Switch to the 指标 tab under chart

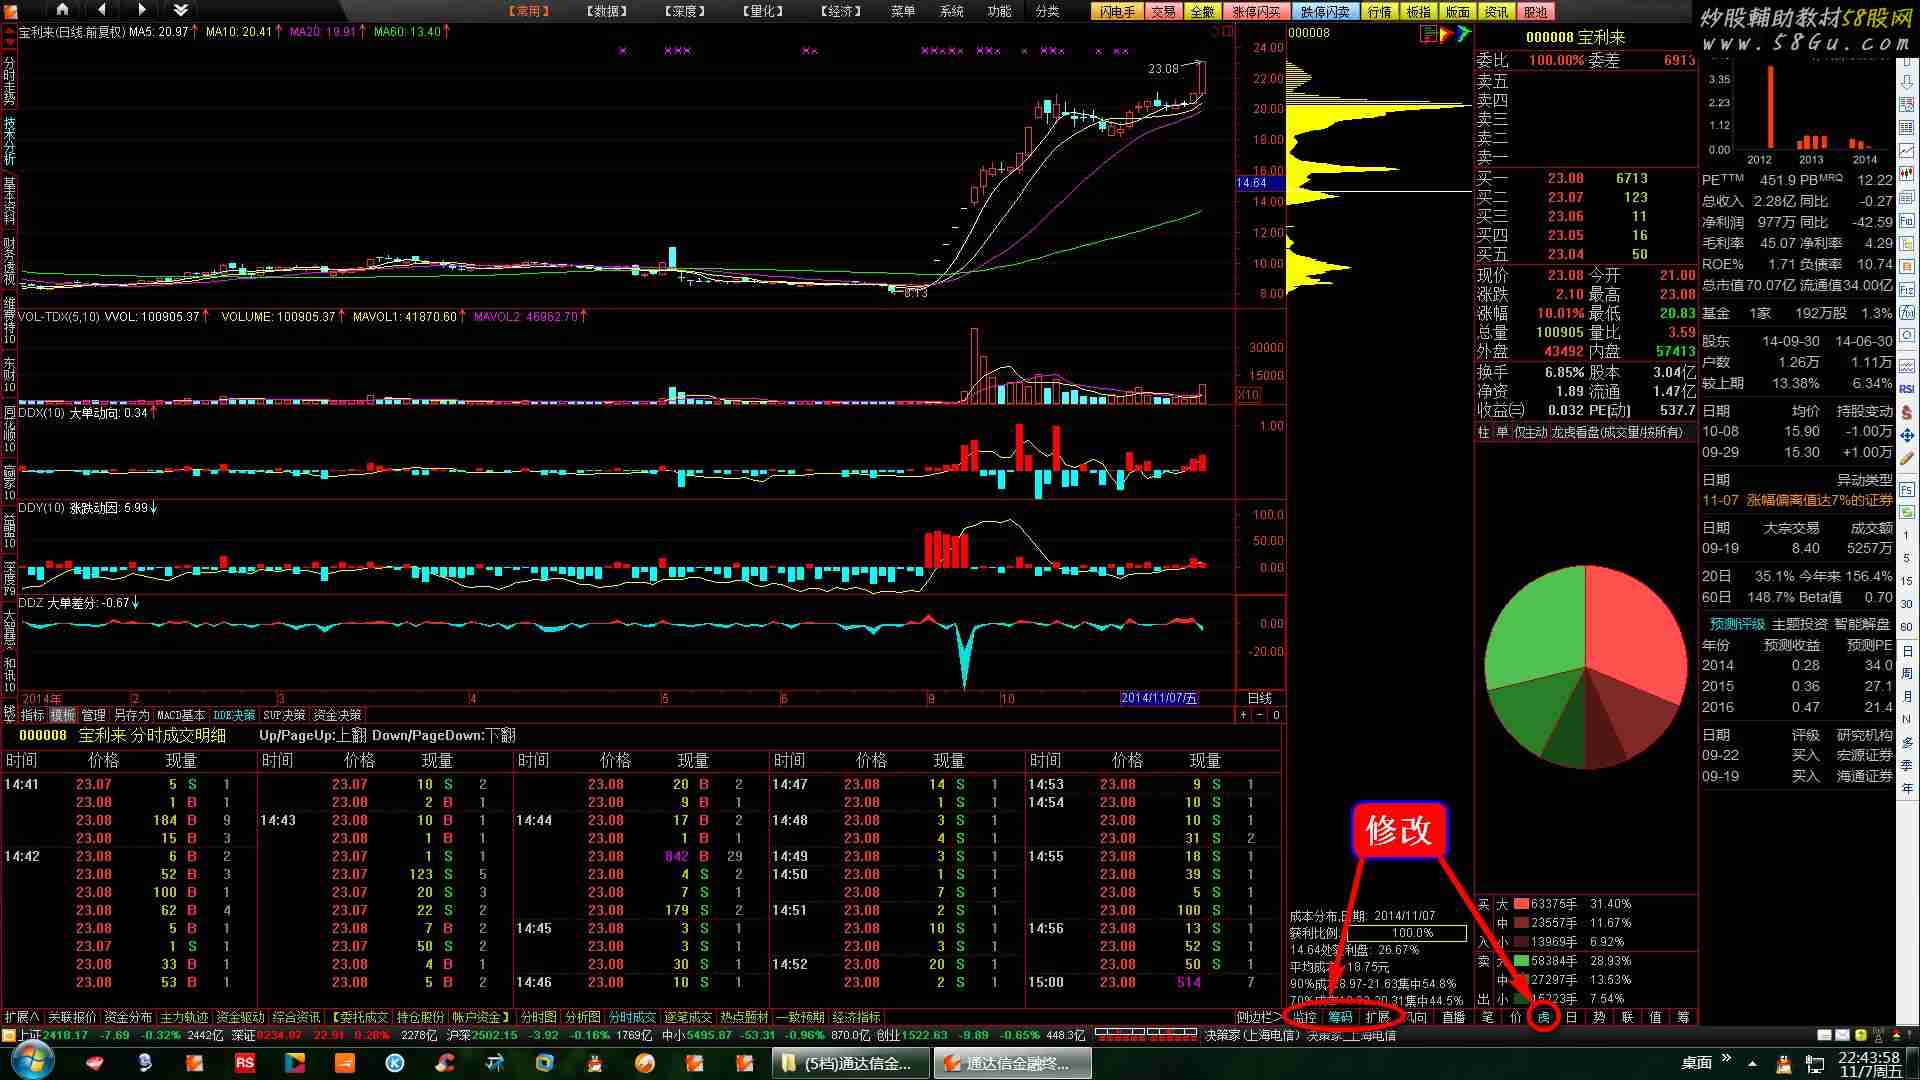click(x=32, y=715)
